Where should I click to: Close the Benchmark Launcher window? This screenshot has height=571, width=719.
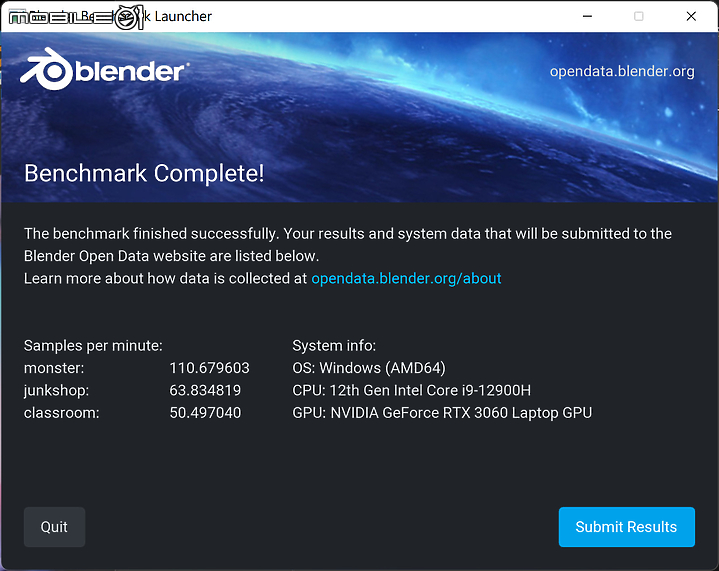click(x=692, y=16)
